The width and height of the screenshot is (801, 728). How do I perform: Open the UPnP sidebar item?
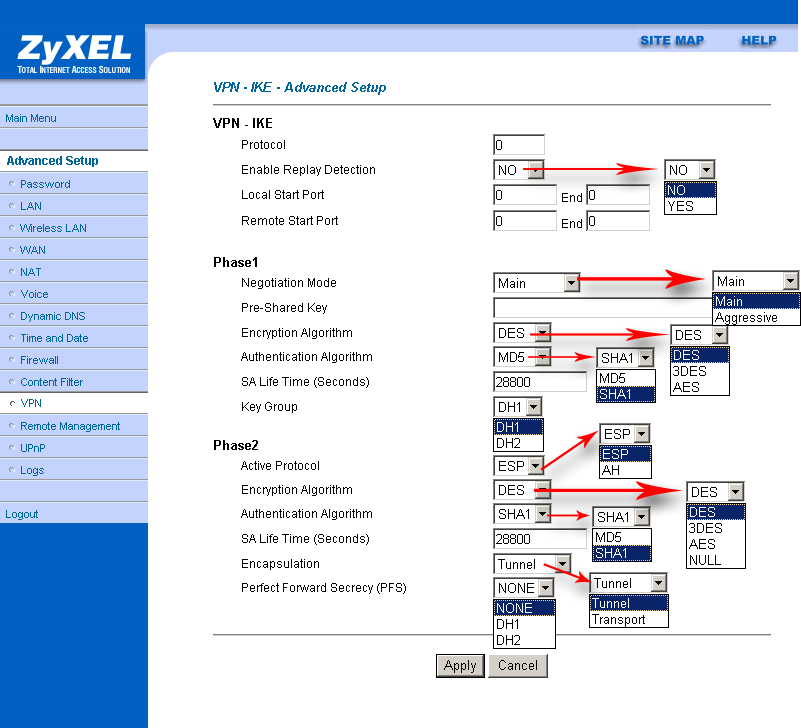[33, 448]
